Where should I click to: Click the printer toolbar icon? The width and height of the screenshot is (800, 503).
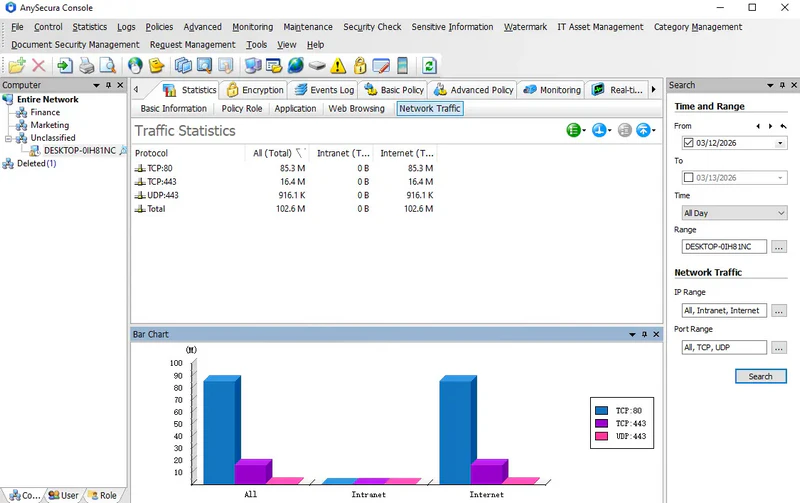pyautogui.click(x=86, y=66)
